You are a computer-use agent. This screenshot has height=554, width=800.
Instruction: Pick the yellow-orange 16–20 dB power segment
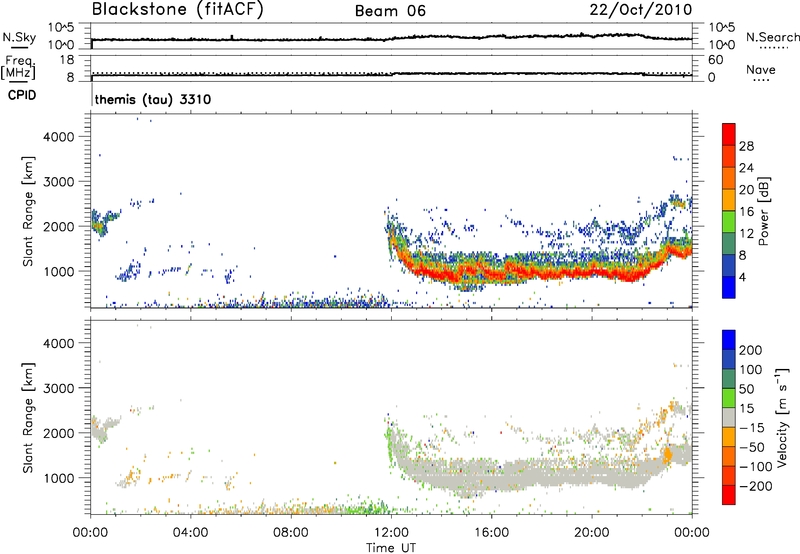pos(729,199)
